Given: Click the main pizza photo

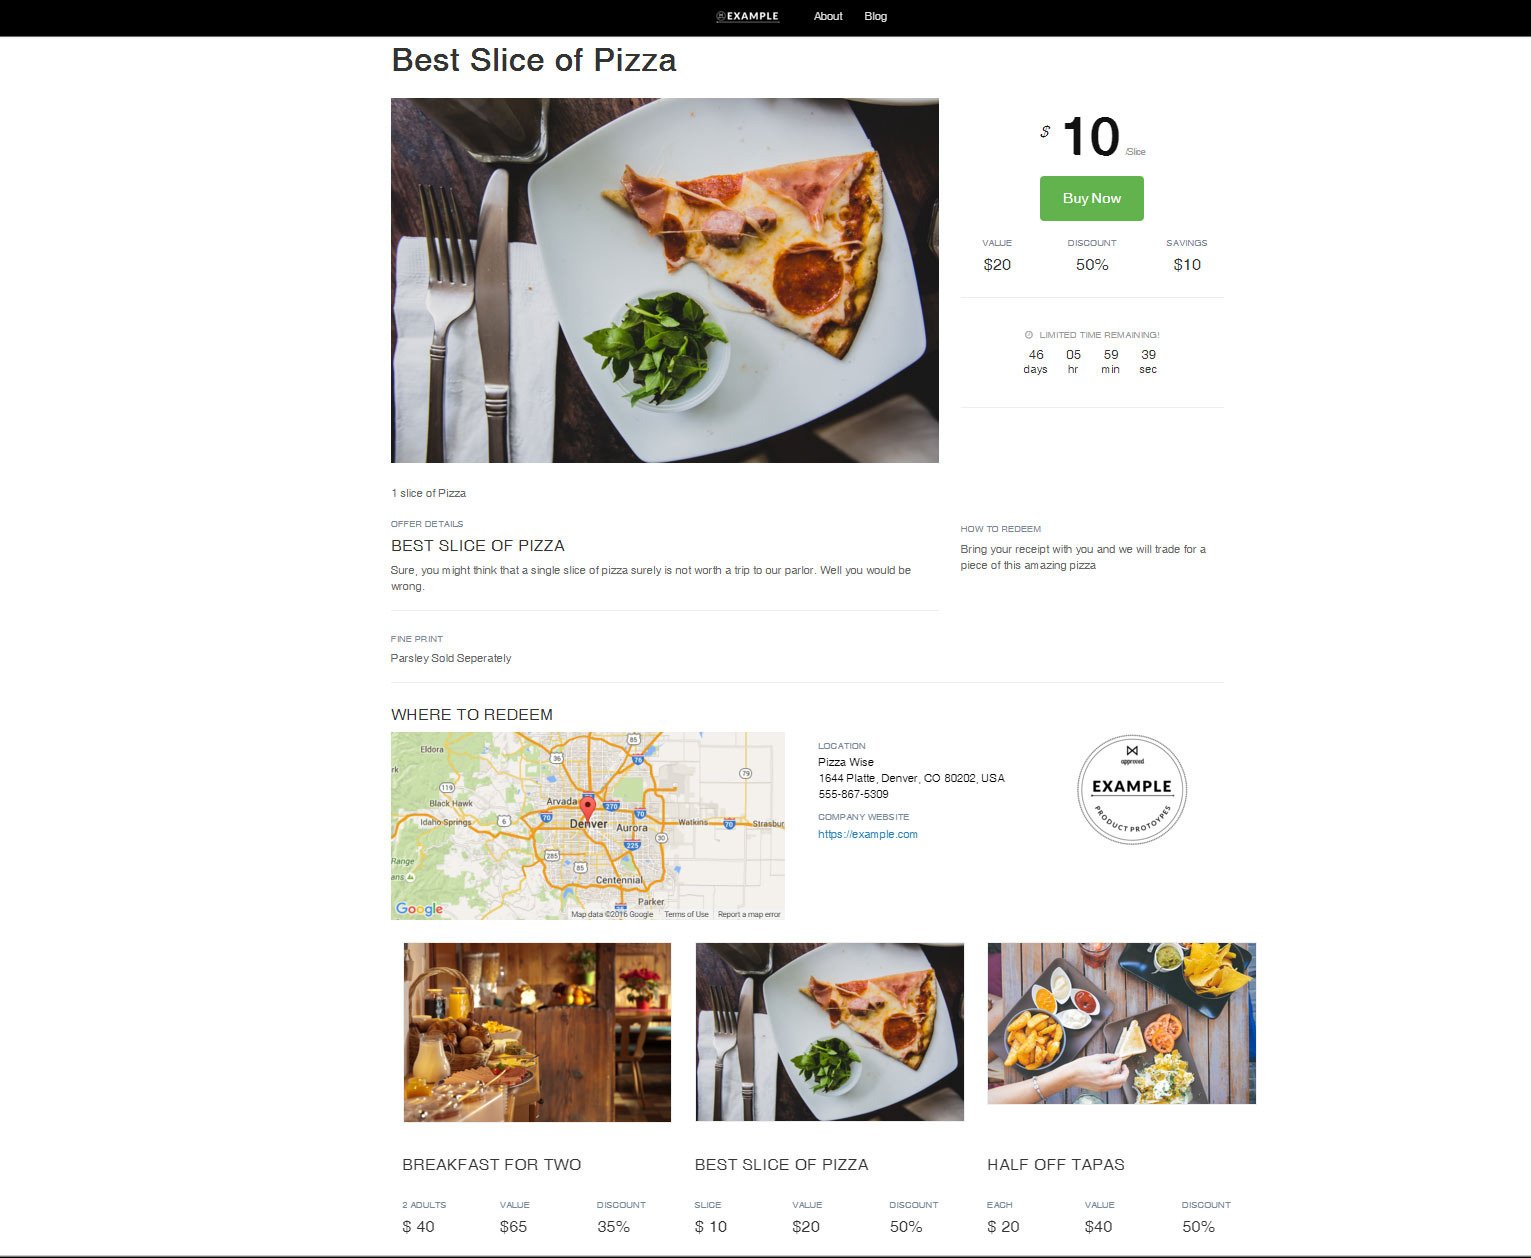Looking at the screenshot, I should tap(664, 280).
